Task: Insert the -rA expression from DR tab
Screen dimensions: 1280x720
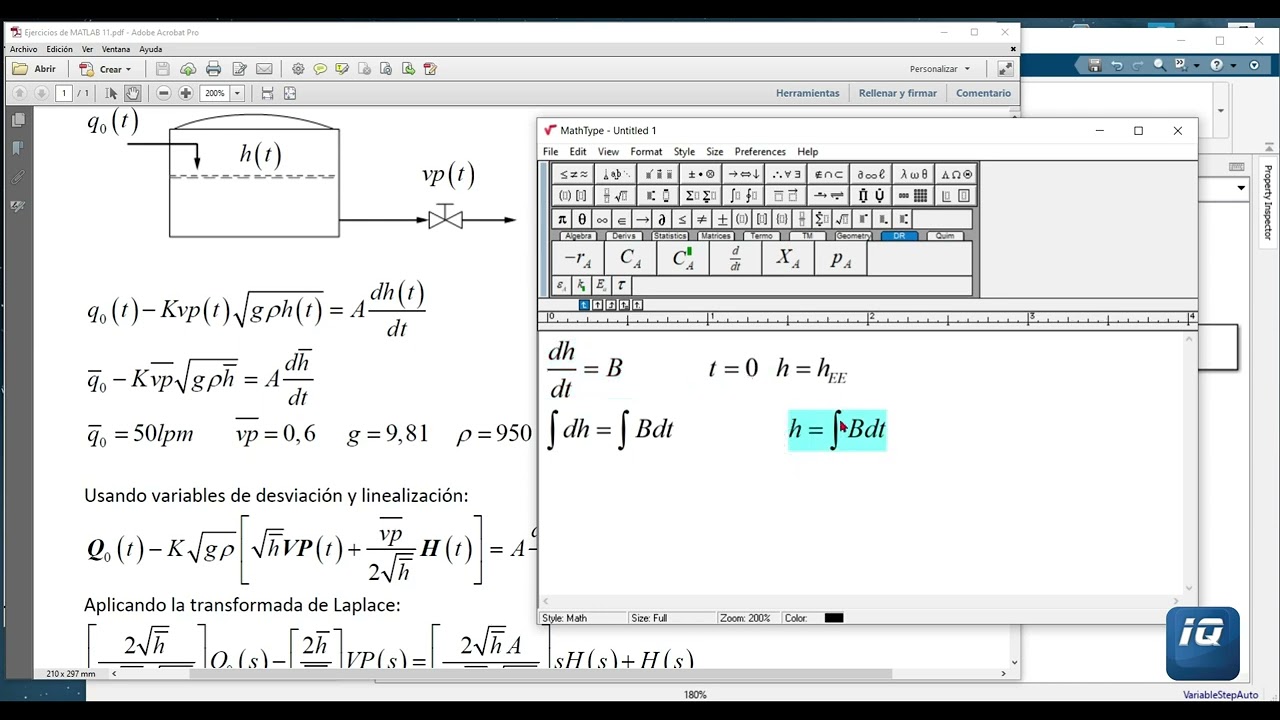Action: 578,258
